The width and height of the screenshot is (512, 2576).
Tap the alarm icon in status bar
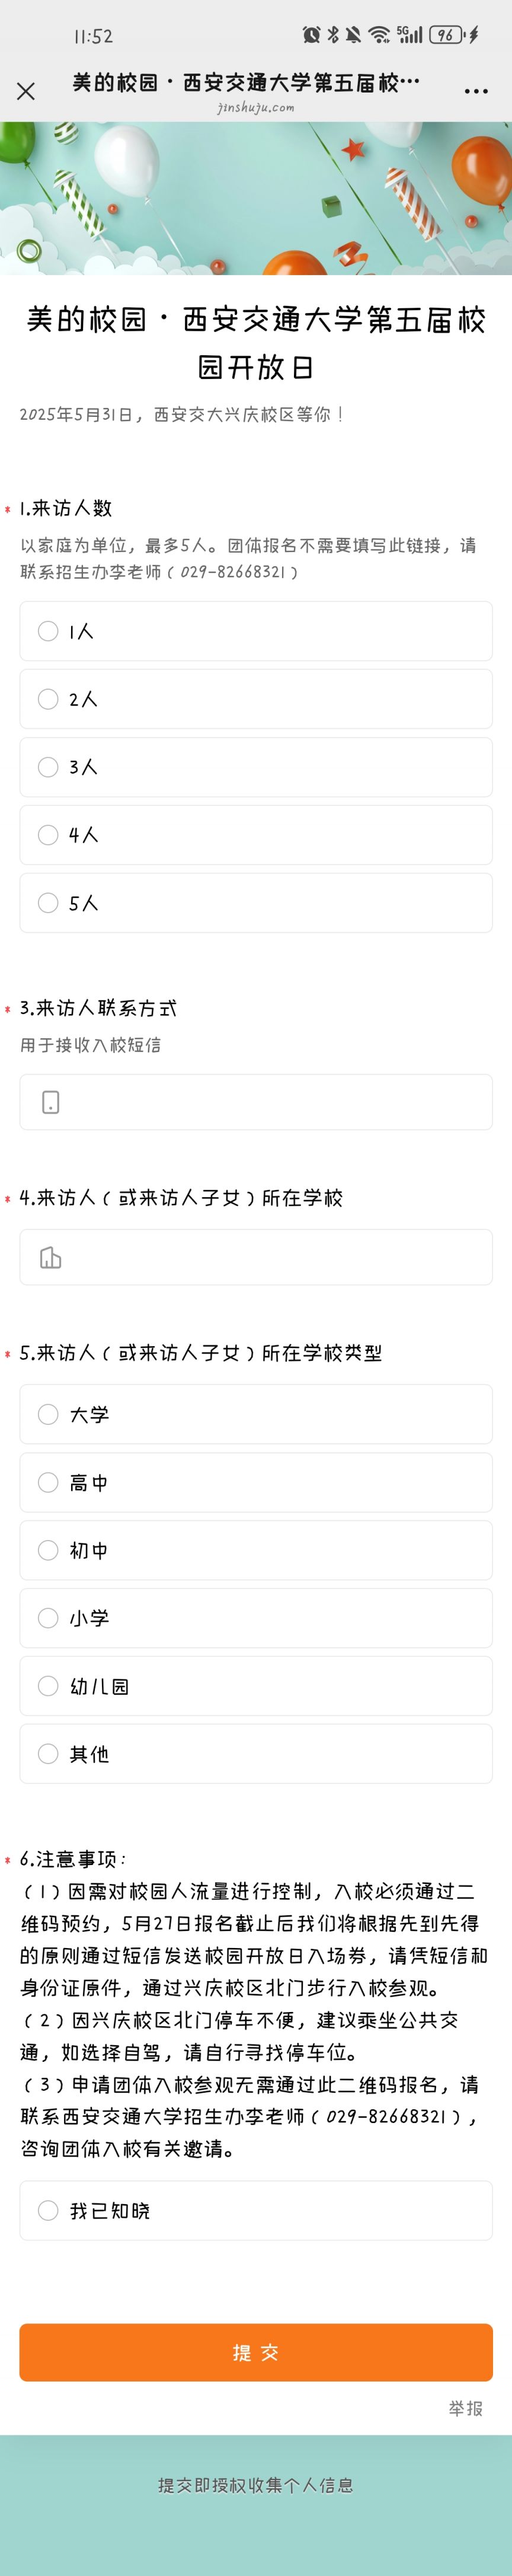point(311,35)
